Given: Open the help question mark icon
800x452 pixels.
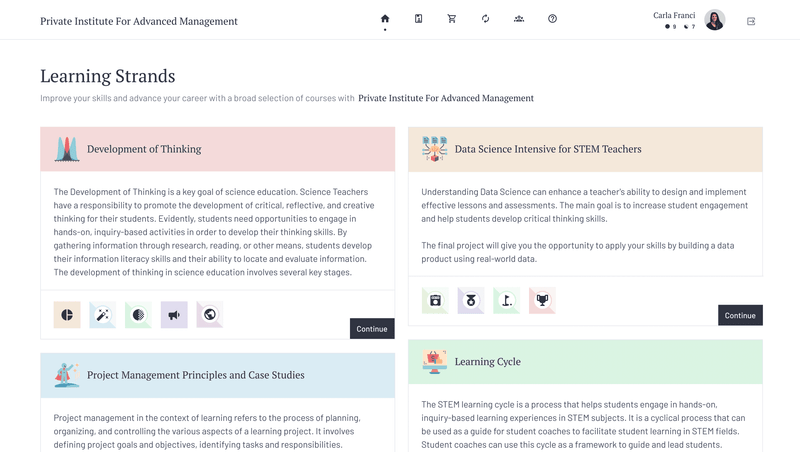Looking at the screenshot, I should click(552, 19).
